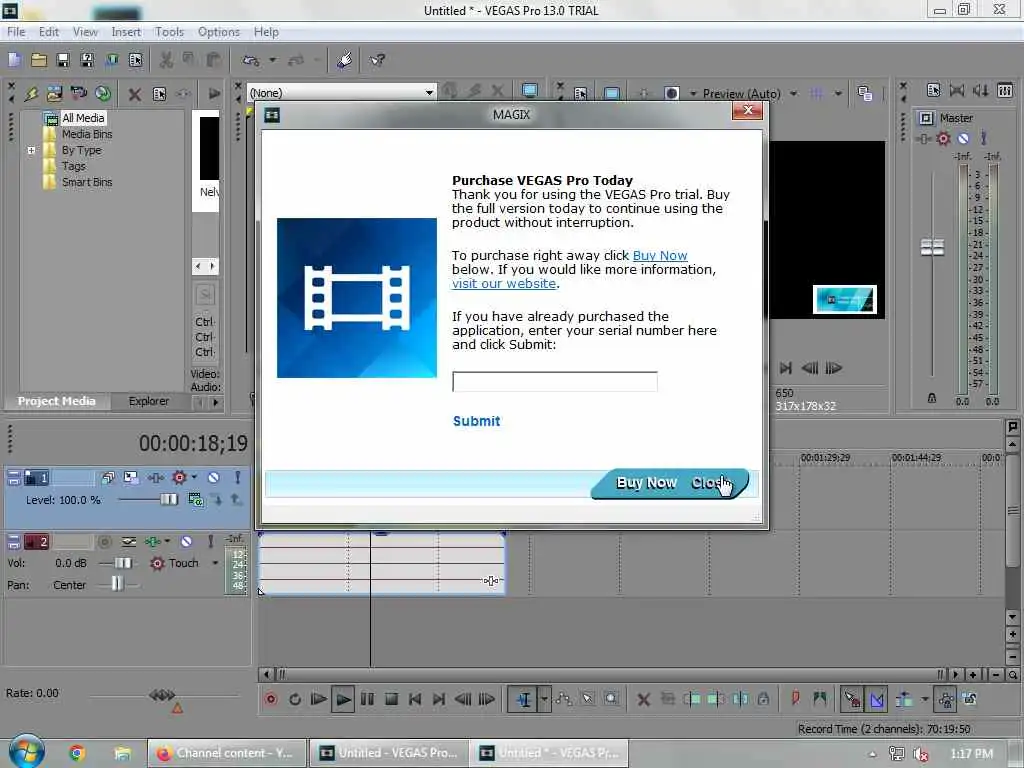Click the Undo icon in main toolbar

(x=251, y=61)
